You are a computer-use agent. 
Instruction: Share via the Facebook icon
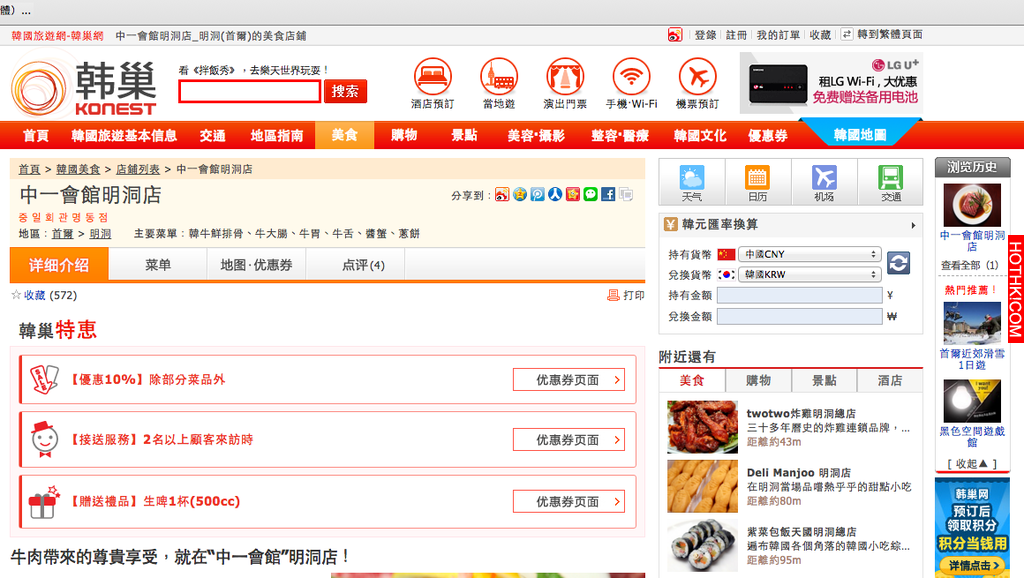[x=608, y=195]
